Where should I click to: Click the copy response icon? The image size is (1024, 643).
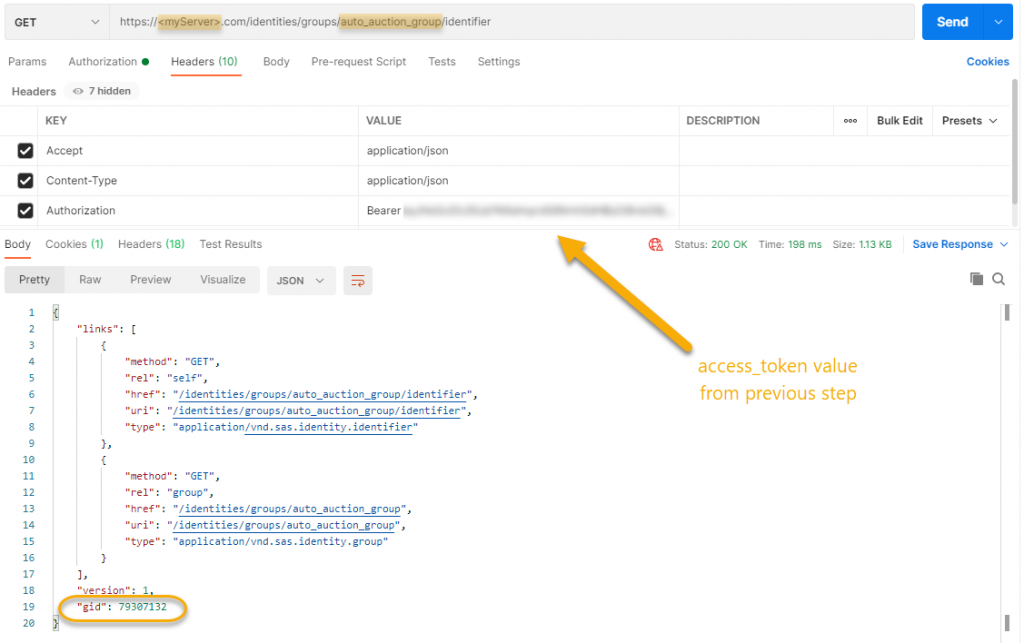point(976,279)
